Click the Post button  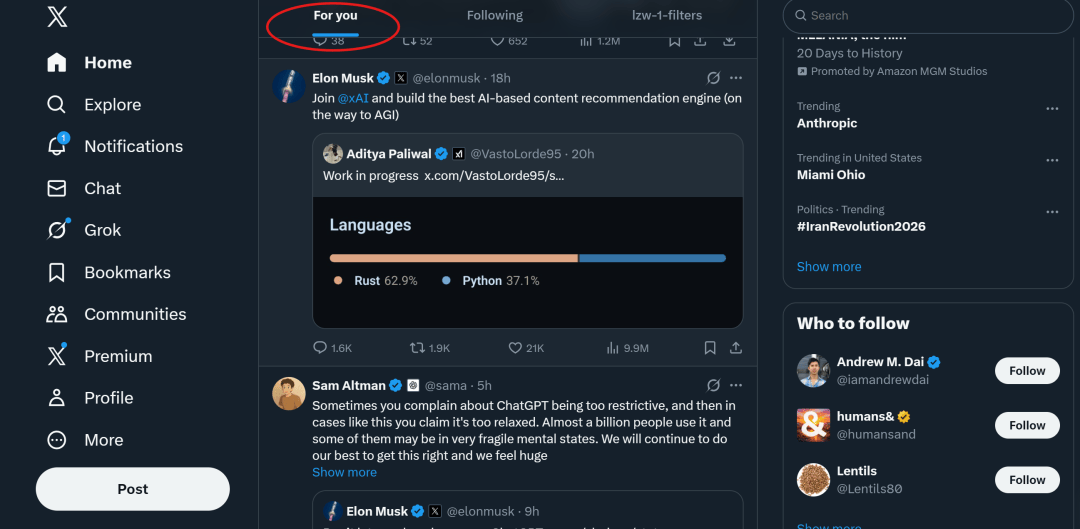click(x=133, y=489)
